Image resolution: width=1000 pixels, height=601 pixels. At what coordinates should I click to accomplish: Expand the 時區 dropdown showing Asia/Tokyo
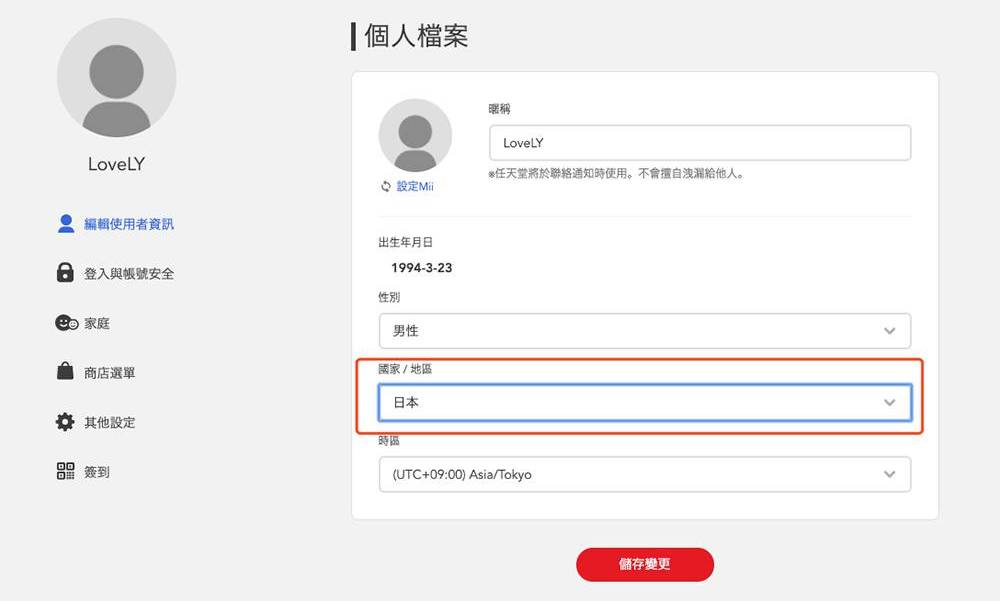pos(645,474)
